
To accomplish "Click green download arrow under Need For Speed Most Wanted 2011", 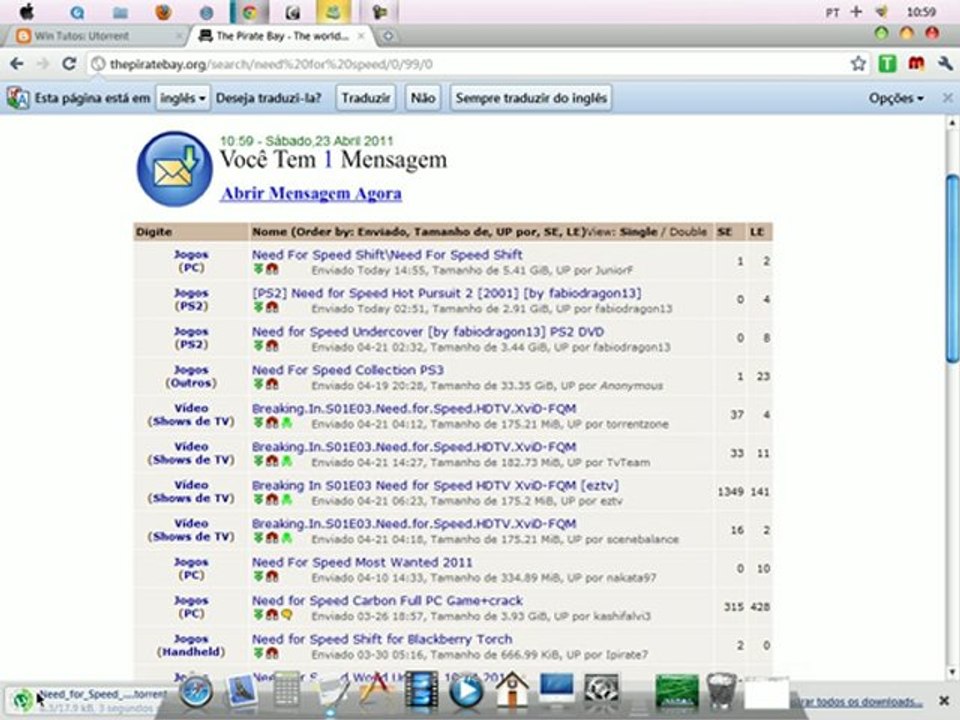I will point(258,576).
